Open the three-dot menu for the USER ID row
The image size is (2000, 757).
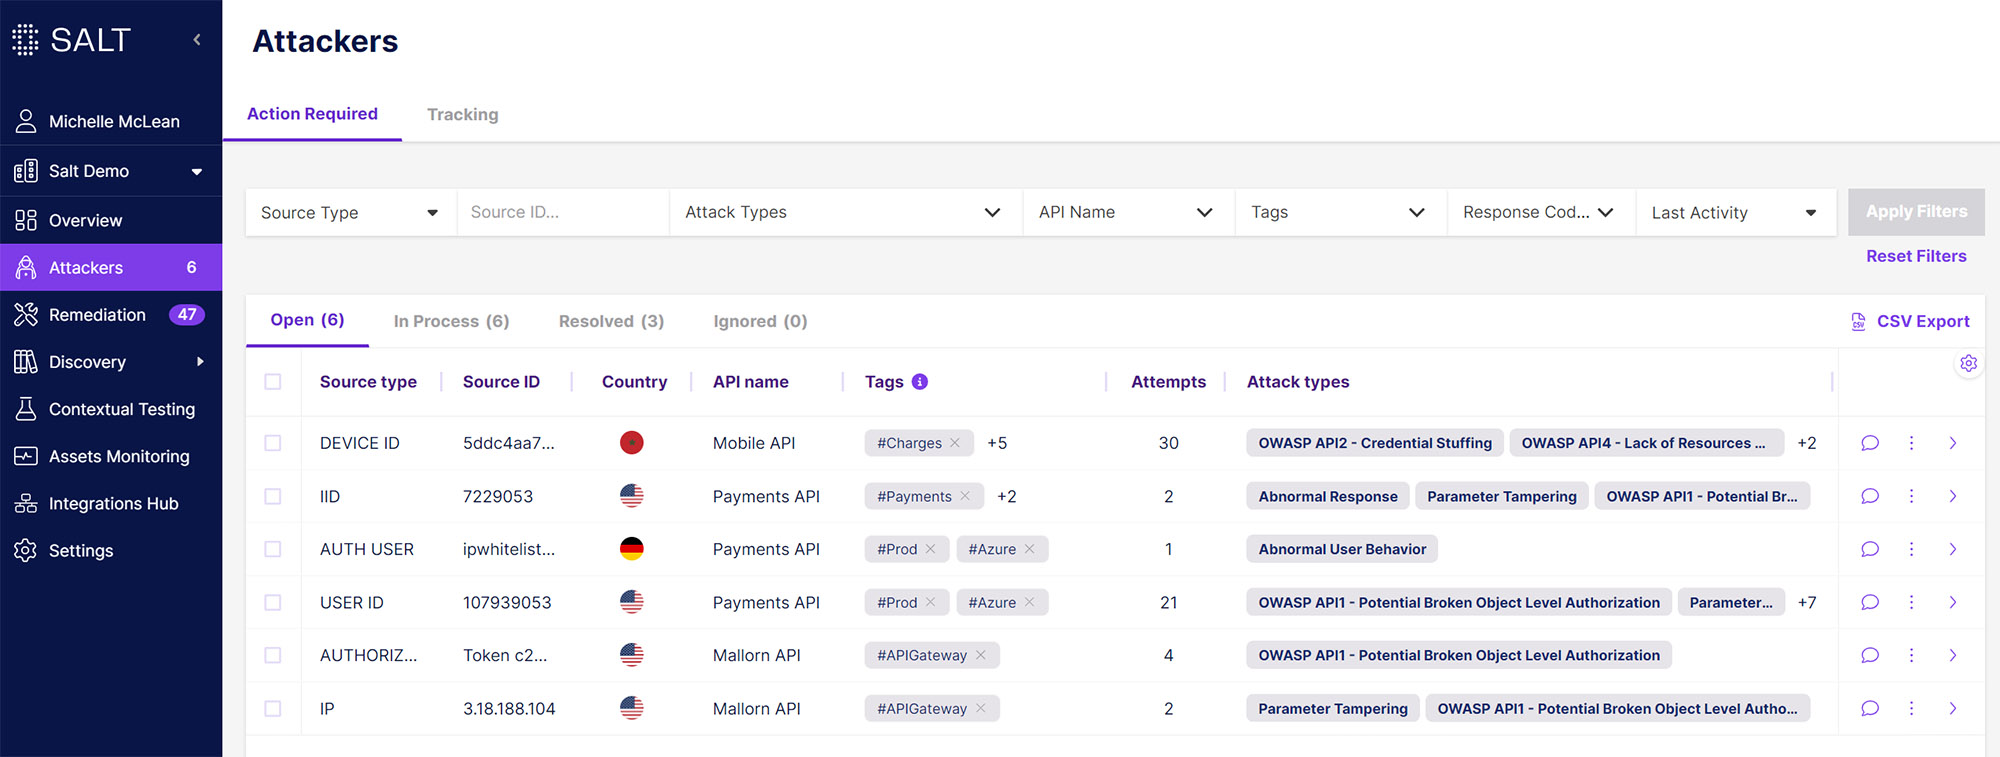pos(1911,602)
